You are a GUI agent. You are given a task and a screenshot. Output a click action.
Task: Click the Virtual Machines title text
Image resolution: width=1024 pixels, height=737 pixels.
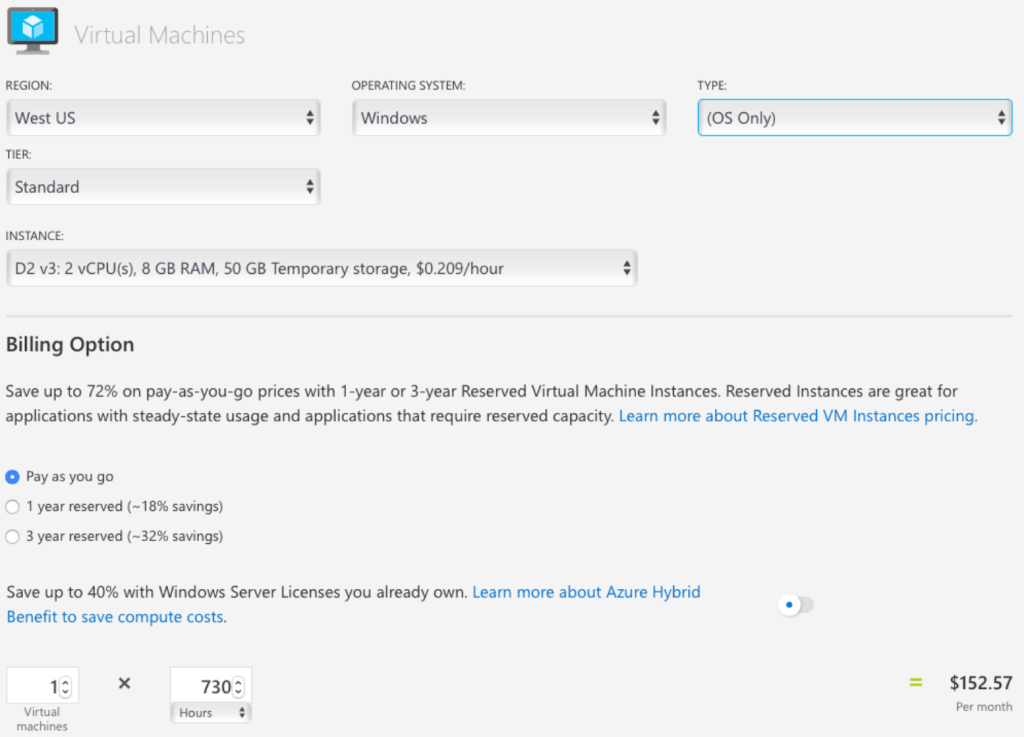(x=159, y=35)
